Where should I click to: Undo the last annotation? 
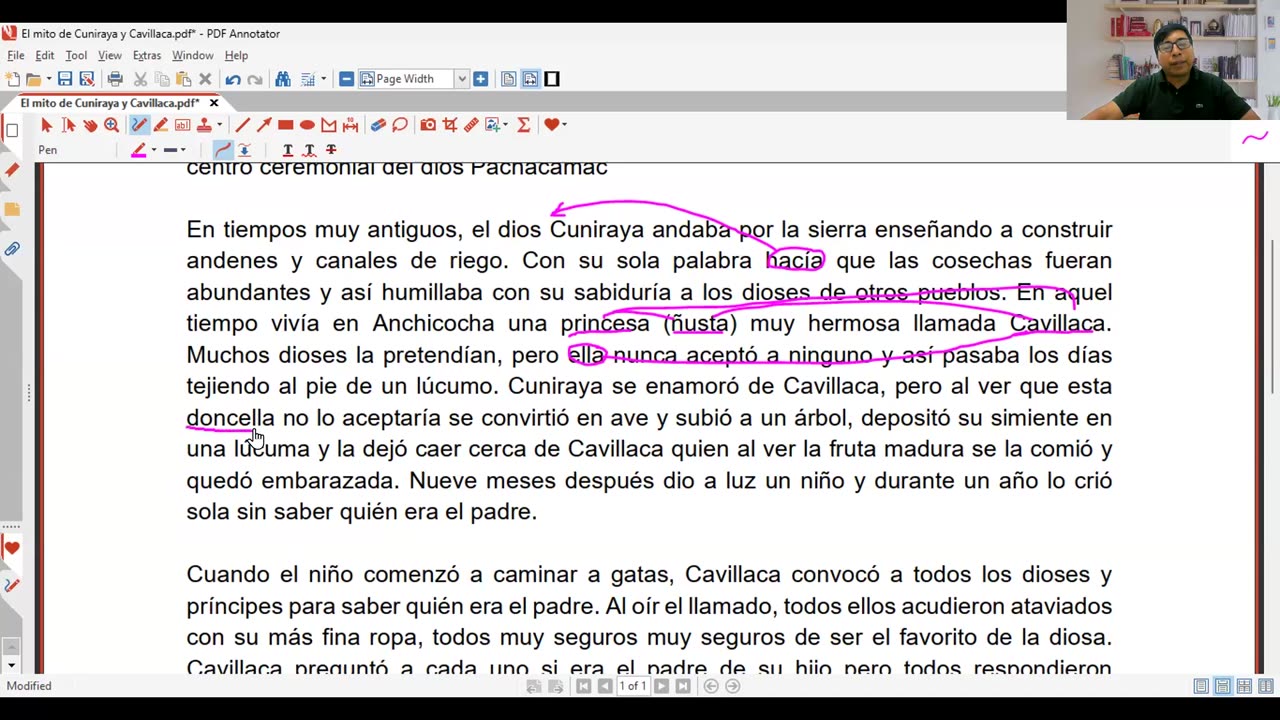click(x=233, y=79)
